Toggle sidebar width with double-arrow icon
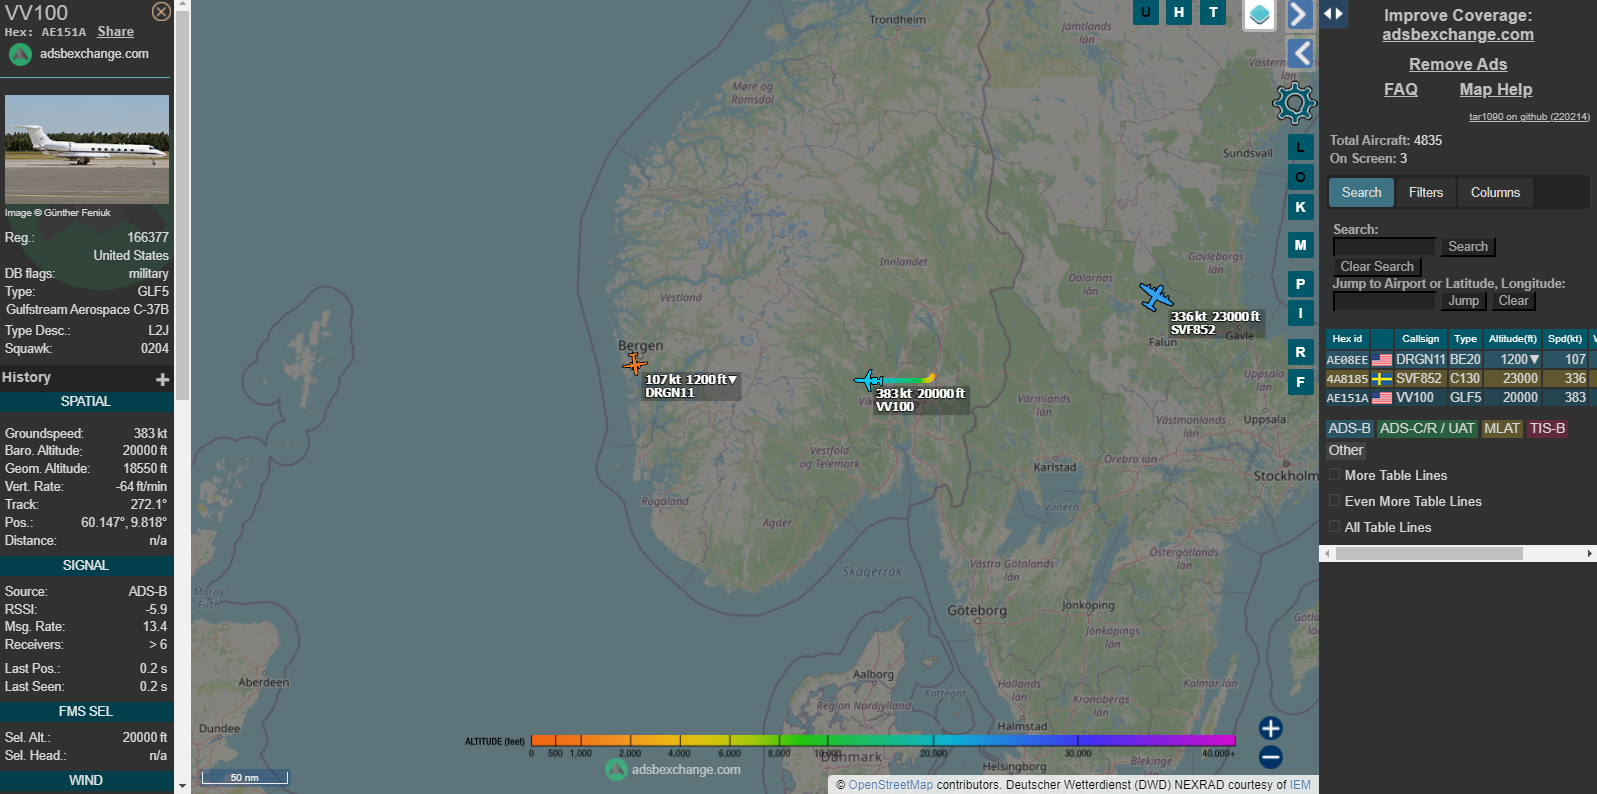 tap(1334, 13)
